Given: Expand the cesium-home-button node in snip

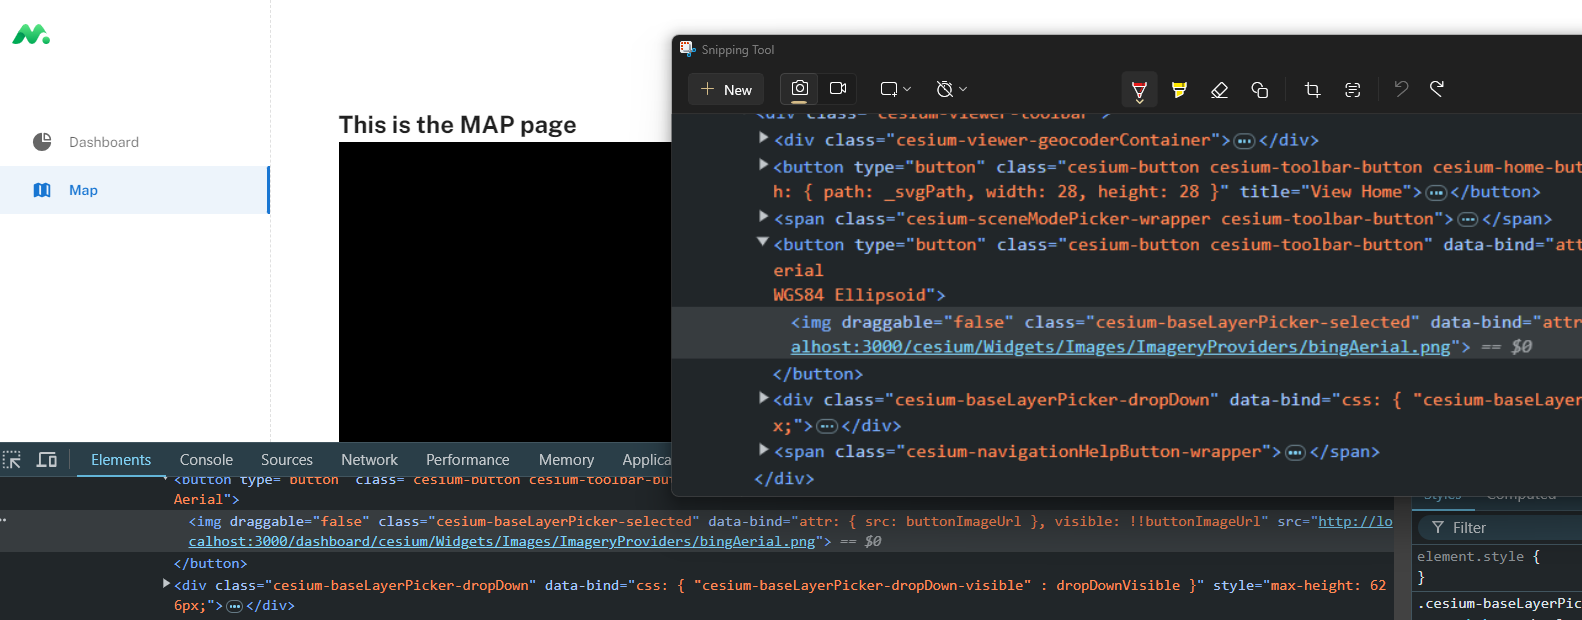Looking at the screenshot, I should [764, 165].
